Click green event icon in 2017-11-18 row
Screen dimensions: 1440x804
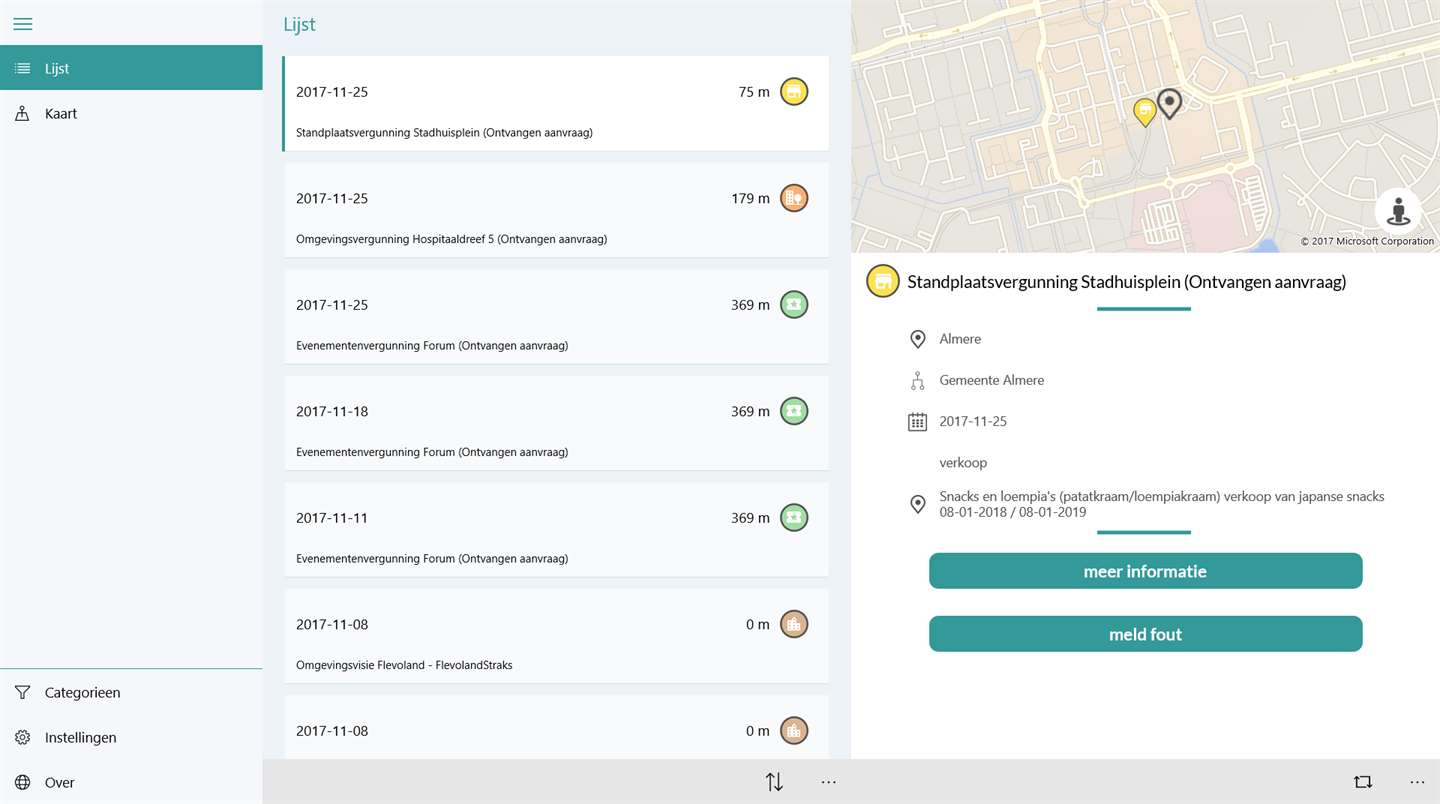click(x=794, y=411)
